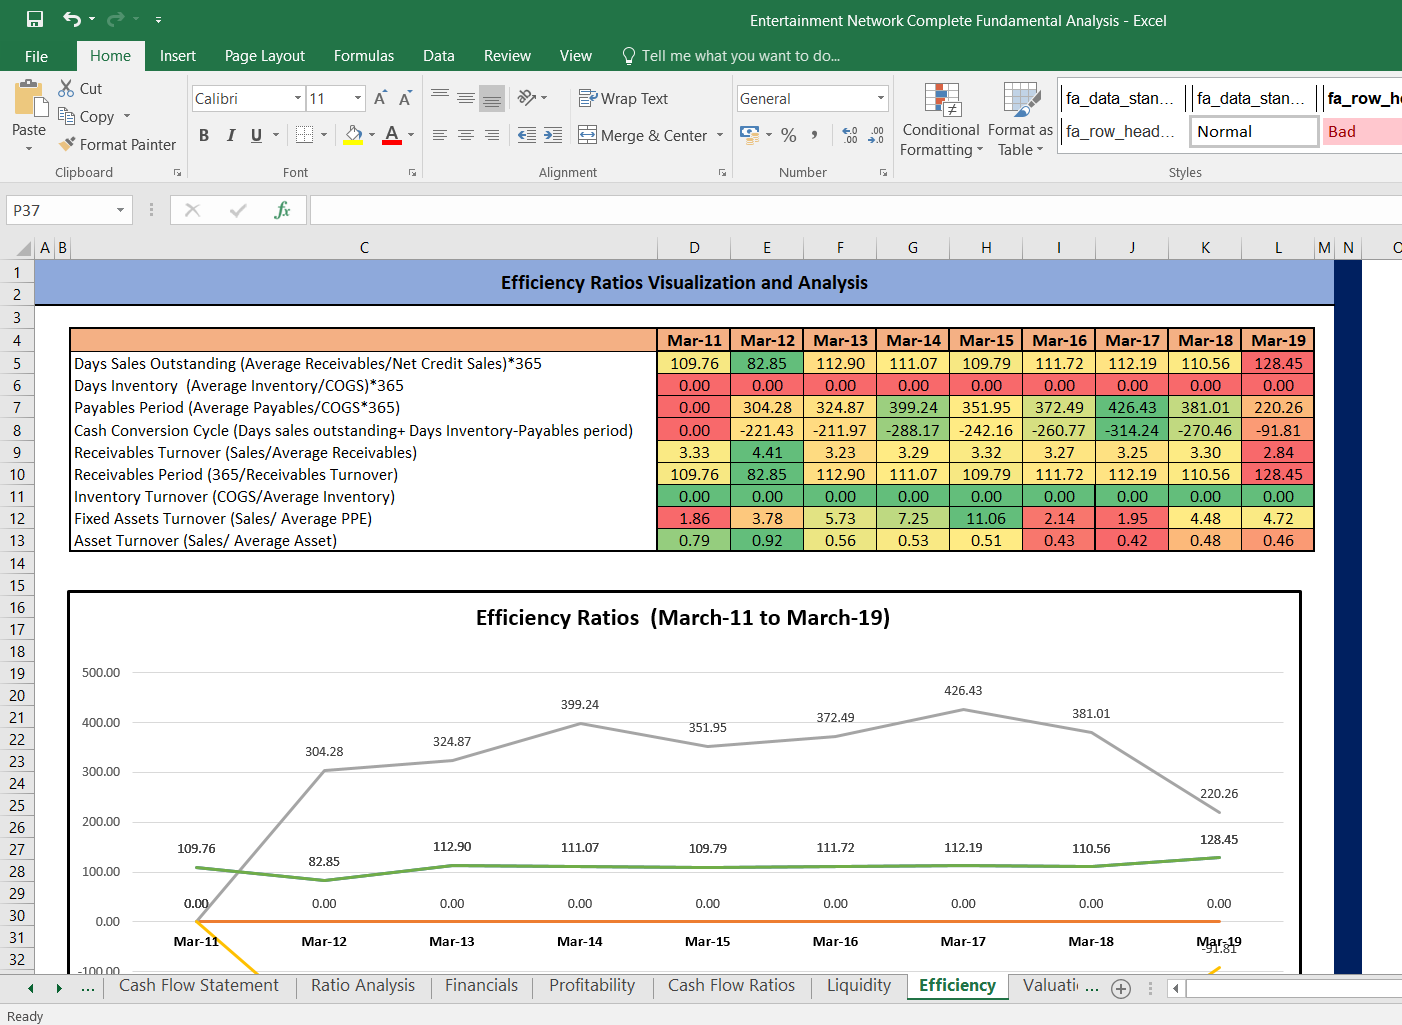Click the Tell me what you want search
This screenshot has height=1025, width=1402.
pyautogui.click(x=731, y=56)
